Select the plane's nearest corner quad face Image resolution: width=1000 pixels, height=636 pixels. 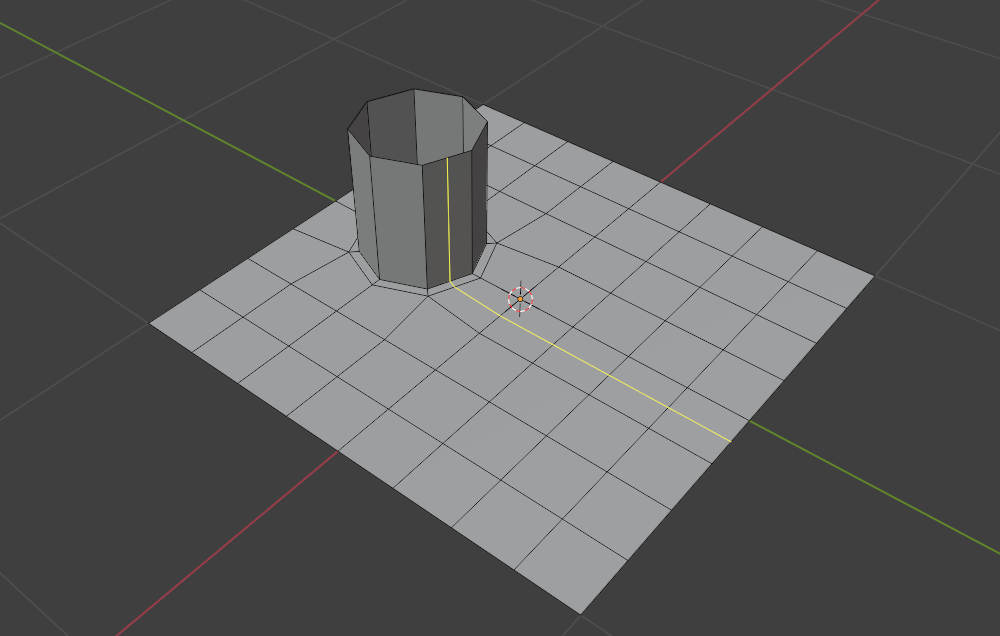click(571, 566)
